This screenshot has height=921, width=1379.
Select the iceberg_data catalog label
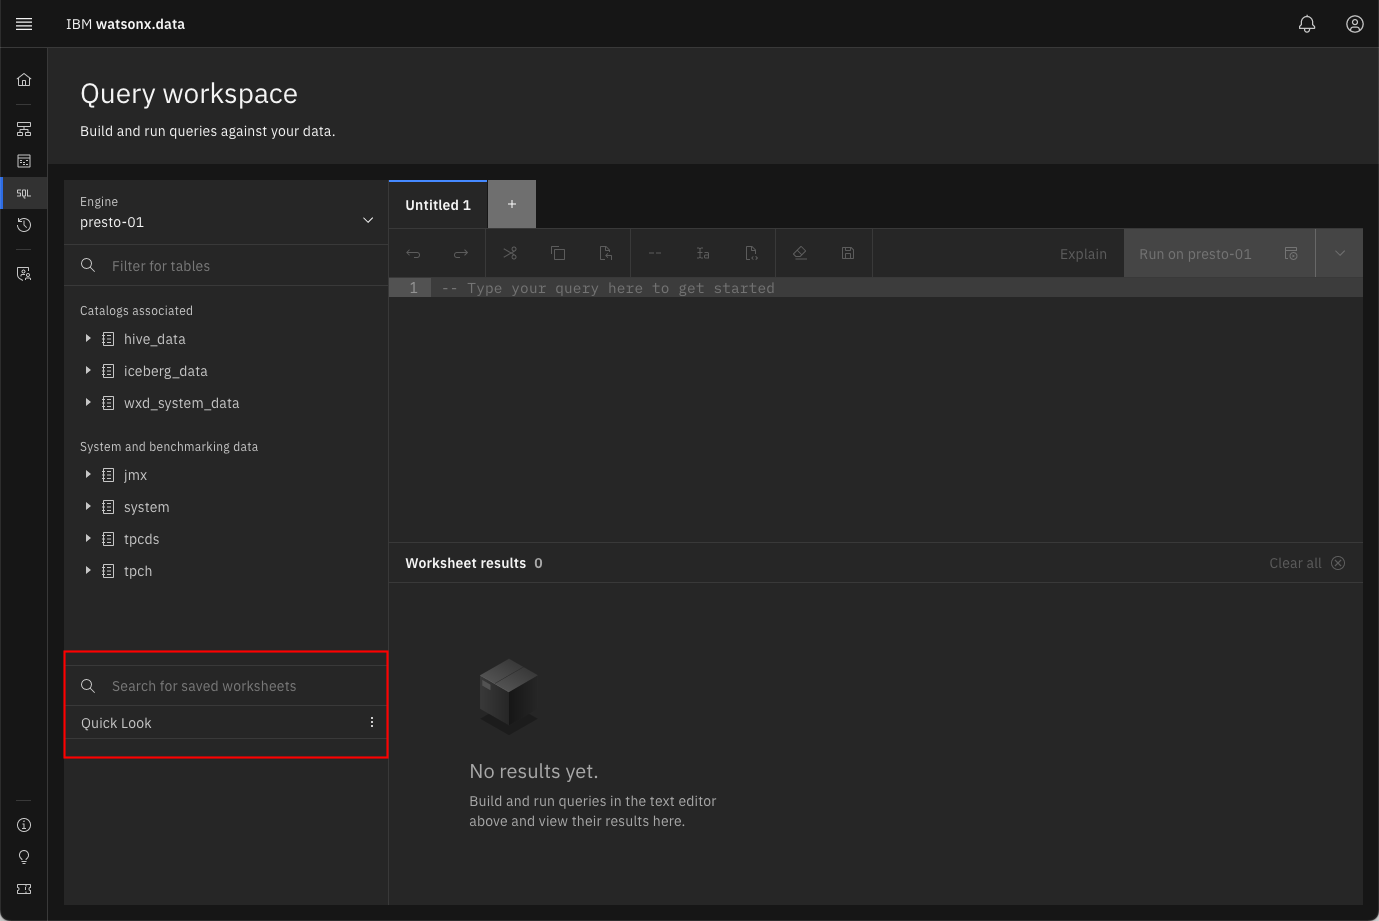[x=165, y=371]
